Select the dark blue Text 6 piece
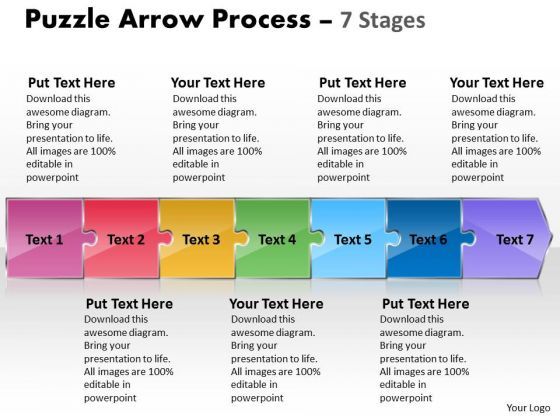Screen dimensions: 560x420 (424, 239)
